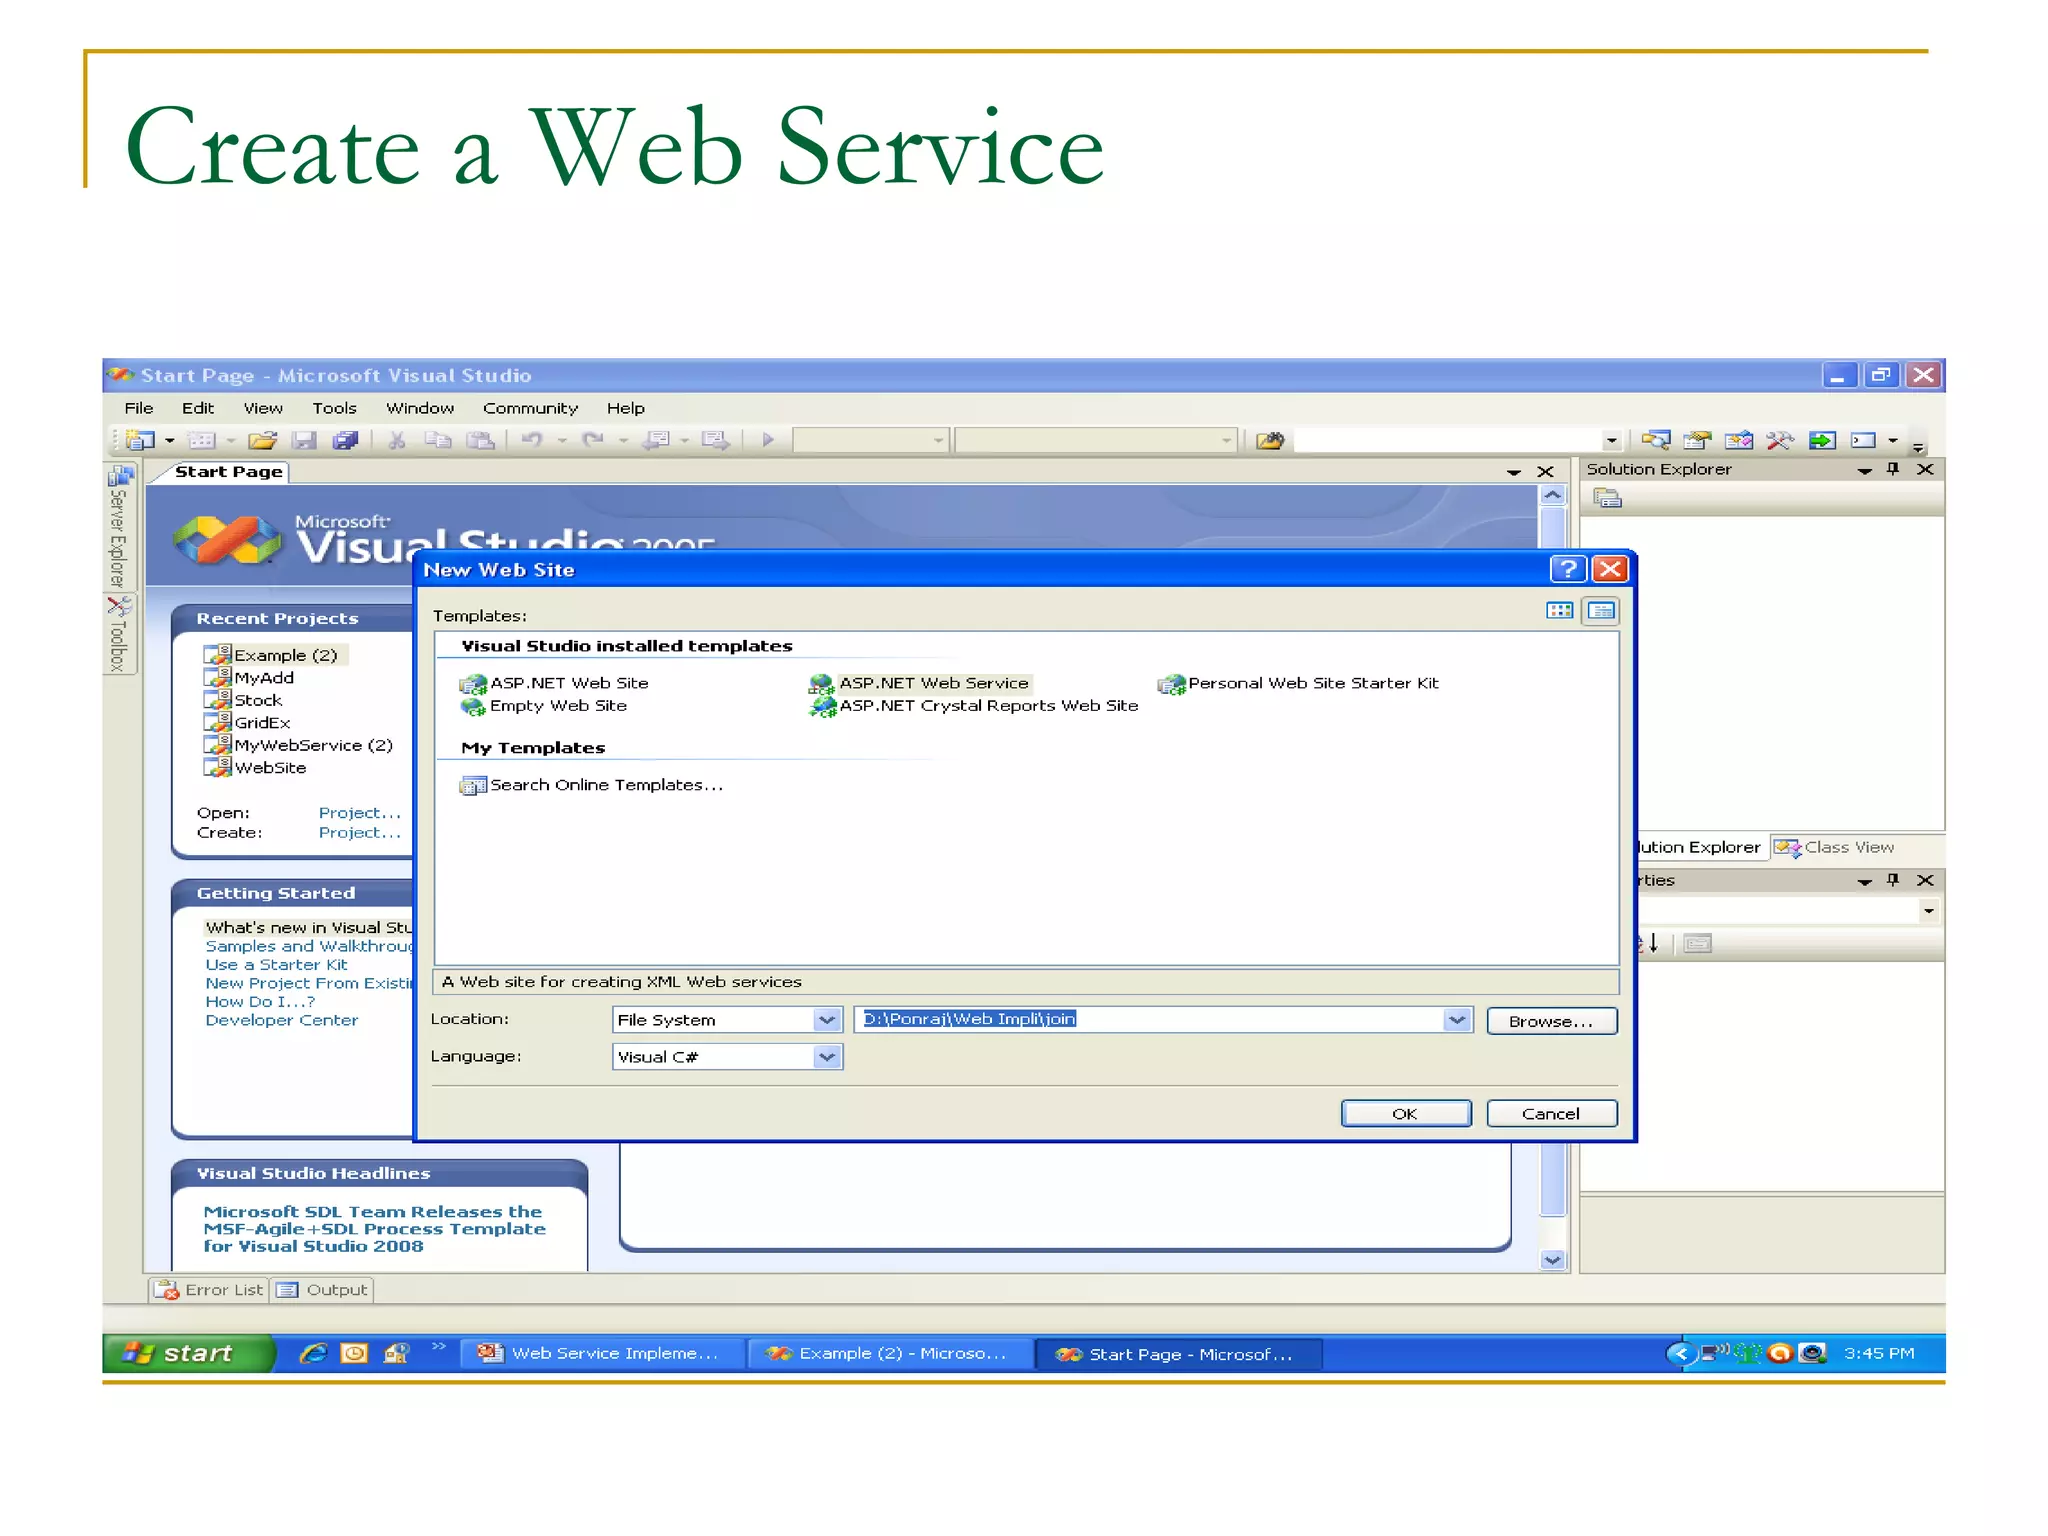Click the Browse... button
Viewport: 2048px width, 1536px height.
coord(1551,1021)
